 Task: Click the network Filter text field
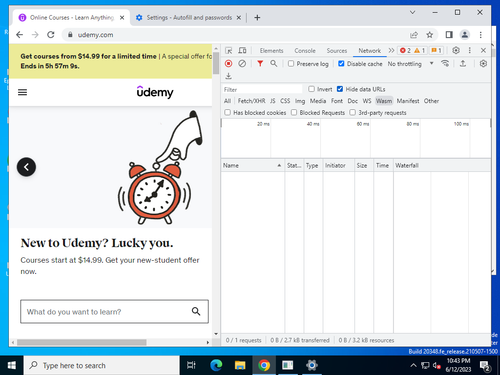click(x=262, y=89)
